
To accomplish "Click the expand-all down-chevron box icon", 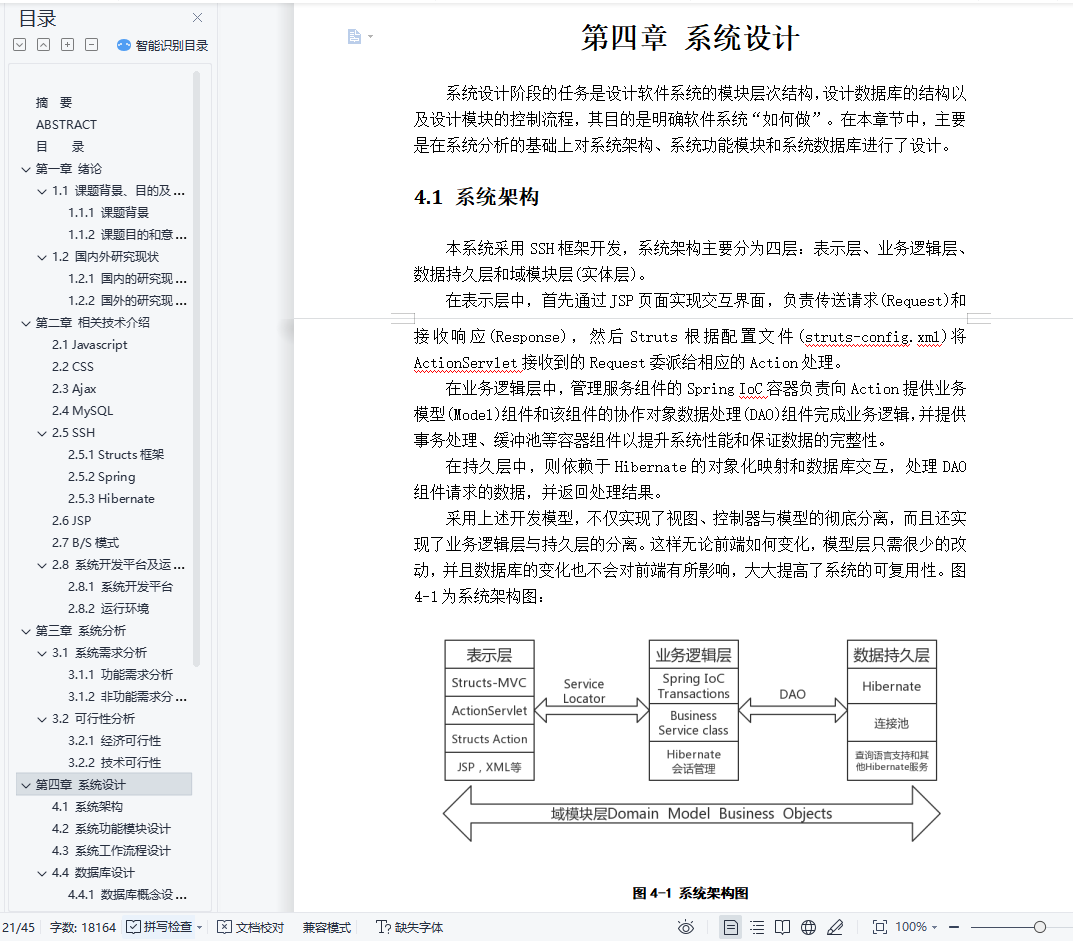I will 20,45.
